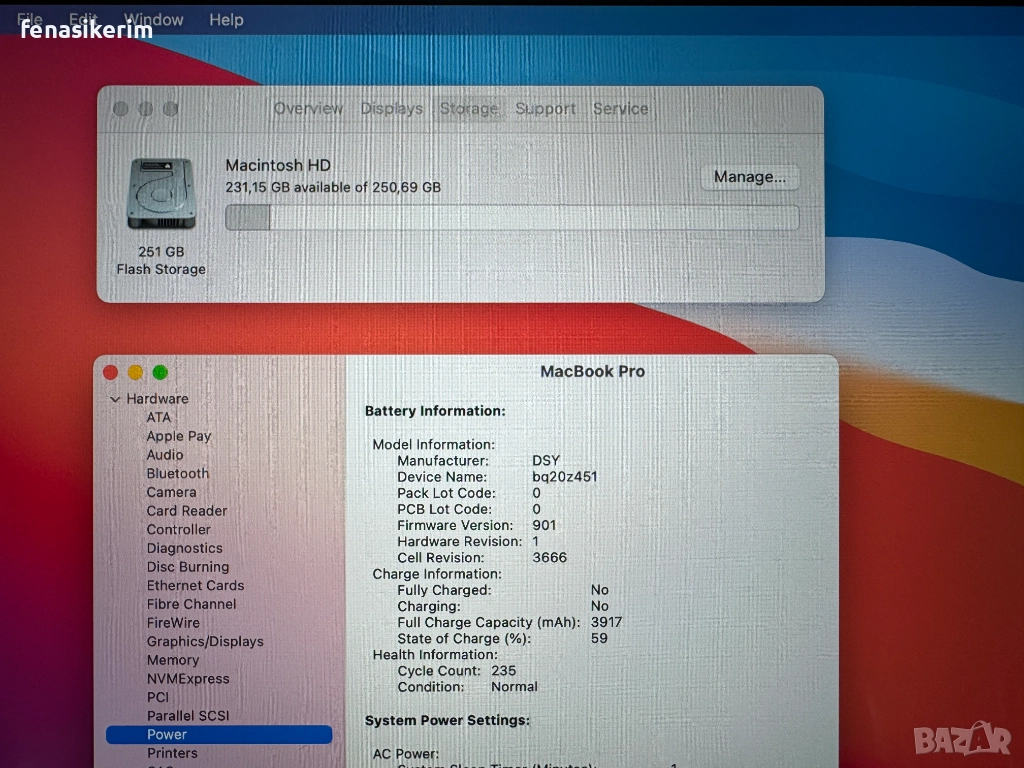Open the Overview tab
The height and width of the screenshot is (768, 1024).
click(308, 109)
